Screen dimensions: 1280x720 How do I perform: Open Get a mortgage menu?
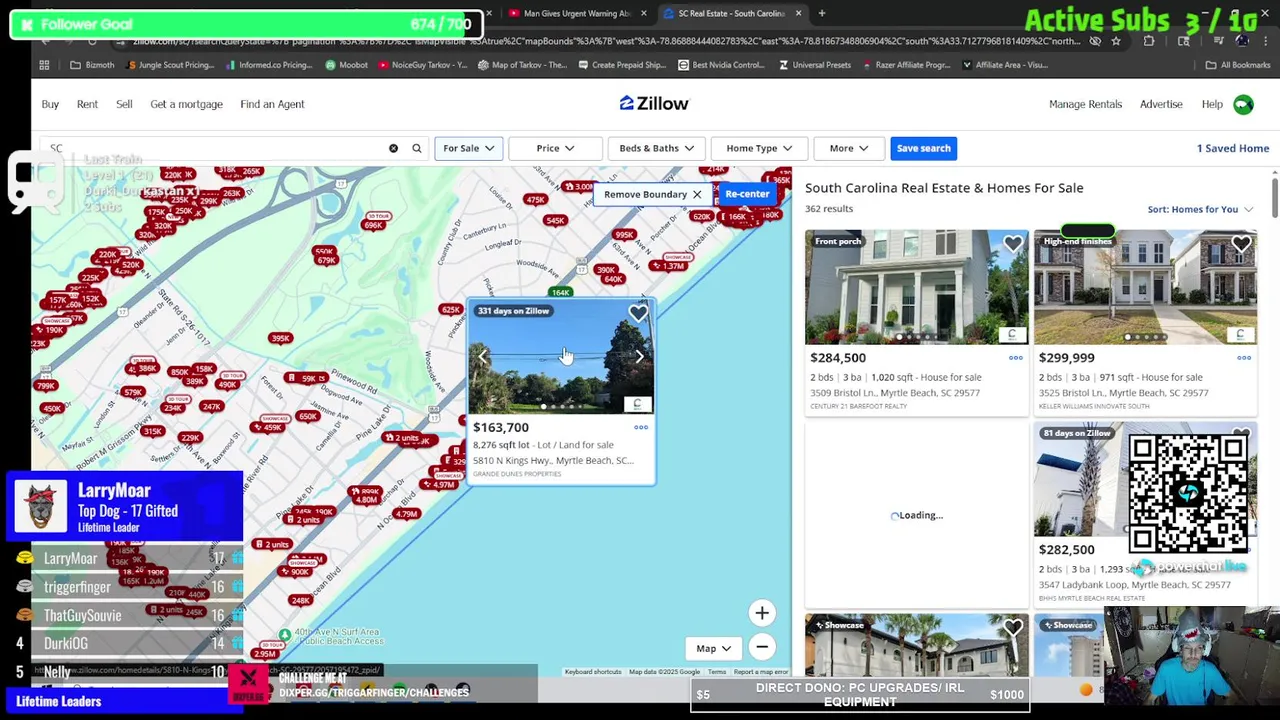point(186,104)
